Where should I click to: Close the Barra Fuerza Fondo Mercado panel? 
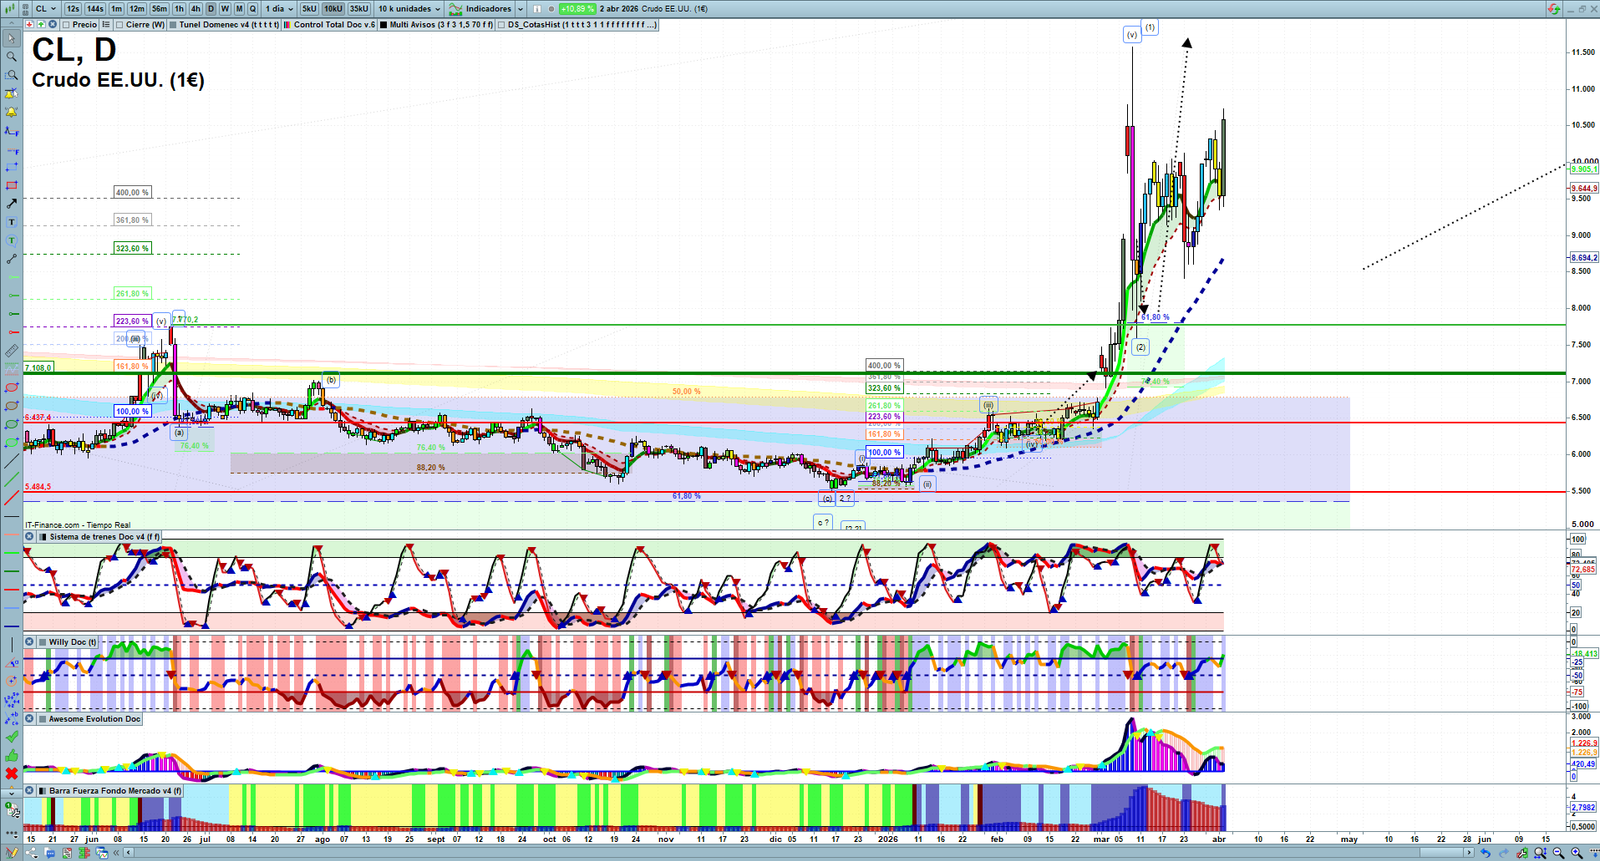(x=29, y=791)
